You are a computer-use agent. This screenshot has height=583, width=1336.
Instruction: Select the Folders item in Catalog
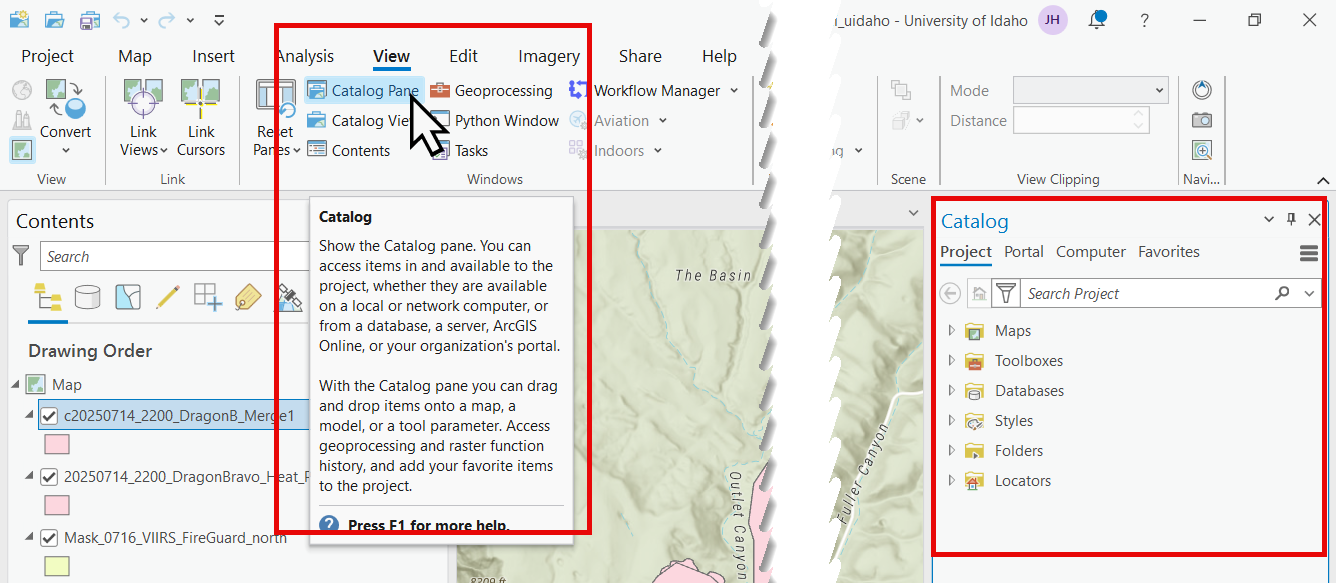pyautogui.click(x=1019, y=451)
